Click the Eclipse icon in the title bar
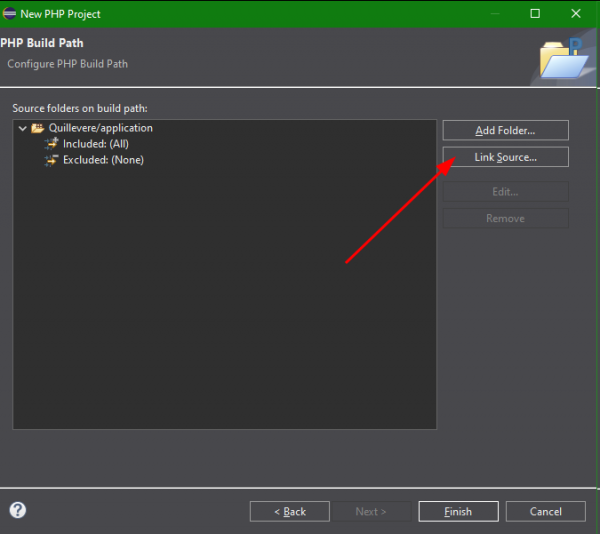Image resolution: width=600 pixels, height=534 pixels. (9, 14)
